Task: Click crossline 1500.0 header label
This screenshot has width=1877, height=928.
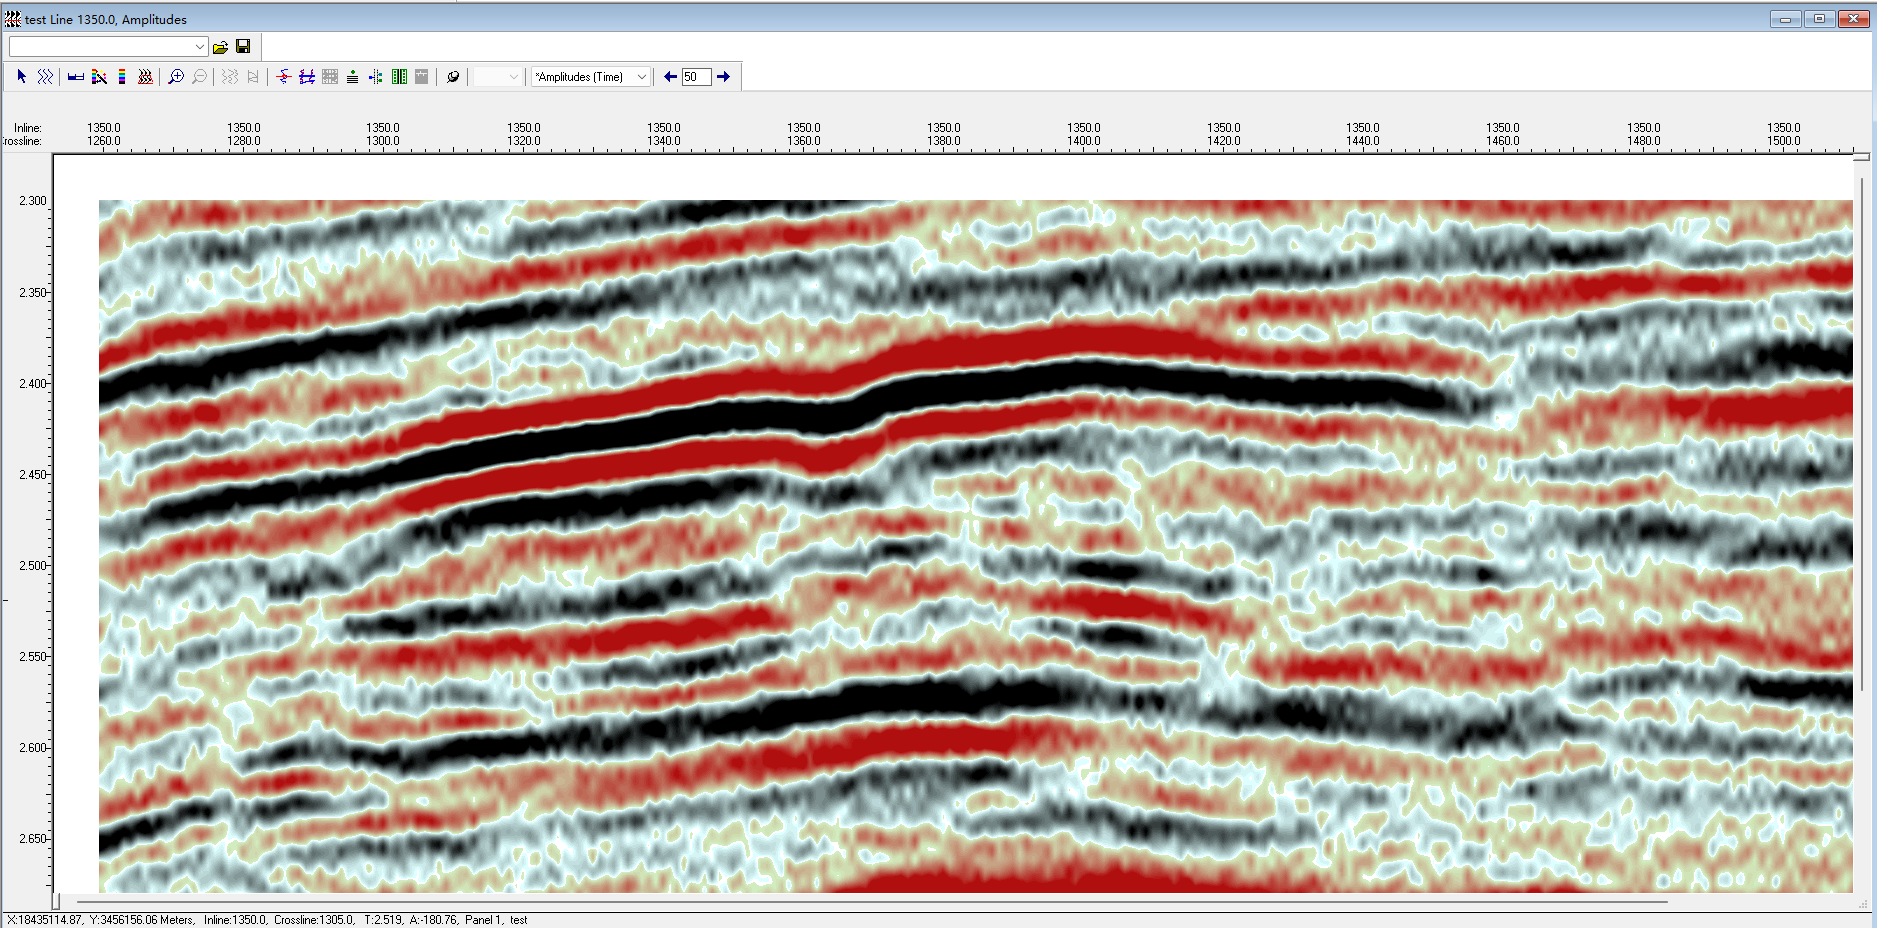Action: pos(1783,141)
